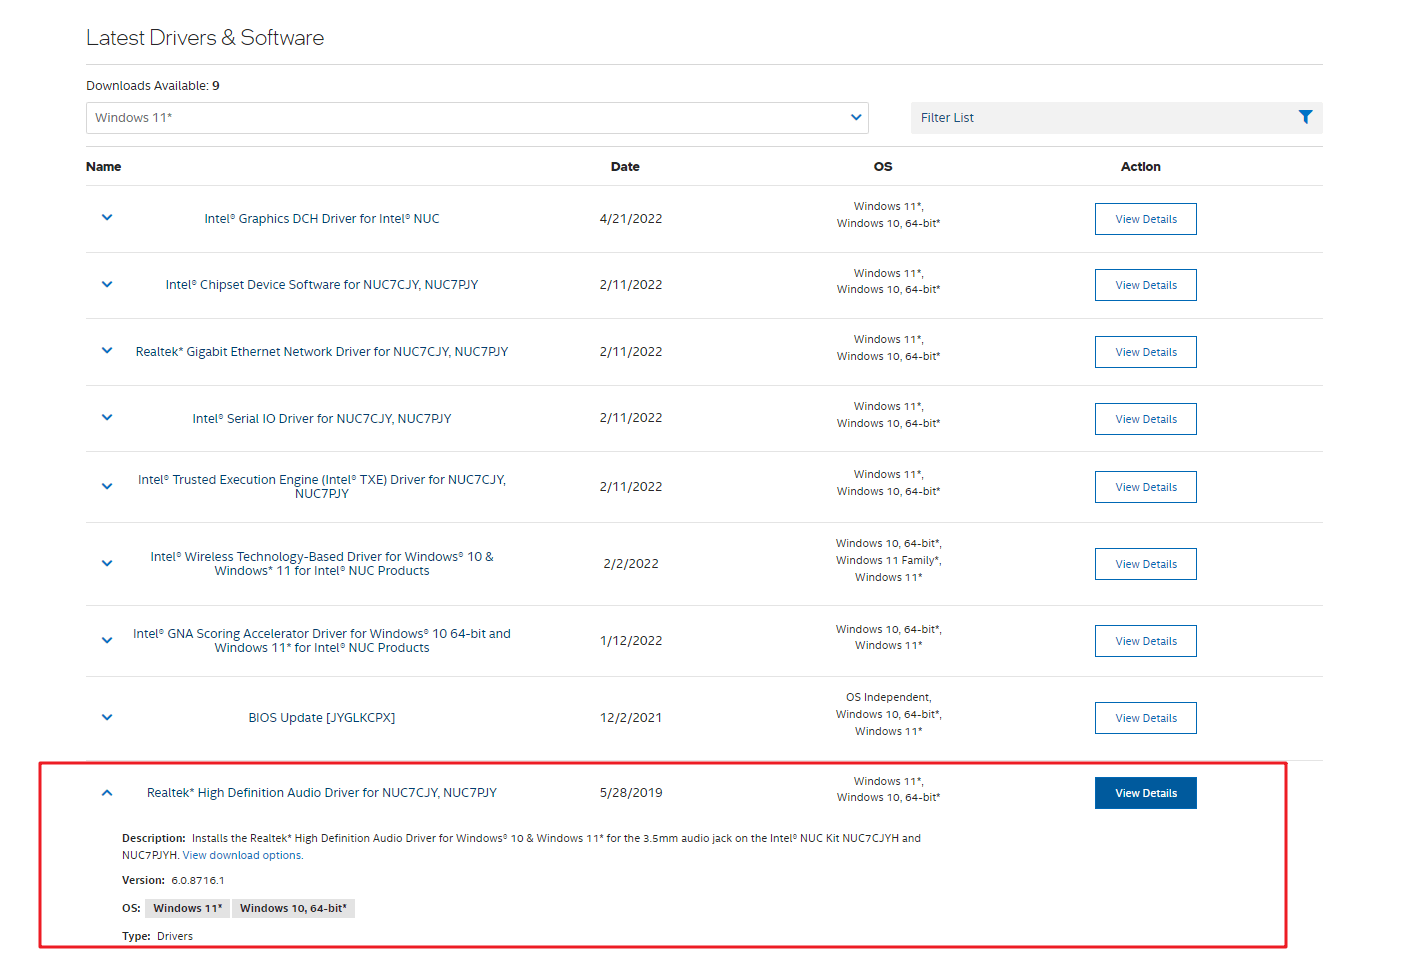Expand Intel Trusted Execution Engine row chevron

pyautogui.click(x=107, y=486)
